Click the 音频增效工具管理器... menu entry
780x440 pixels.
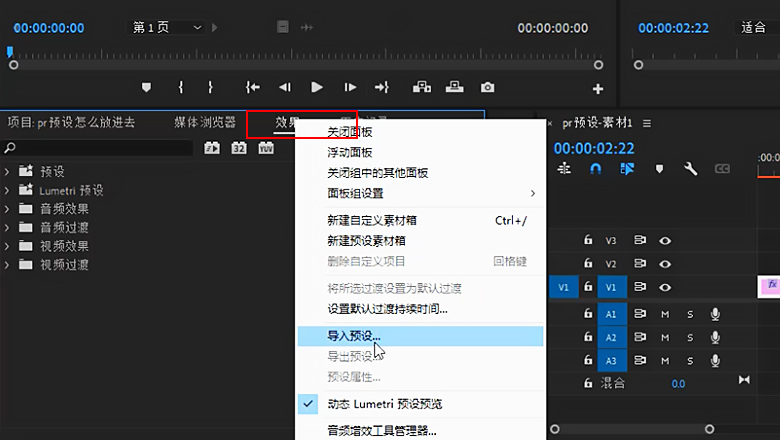coord(382,431)
